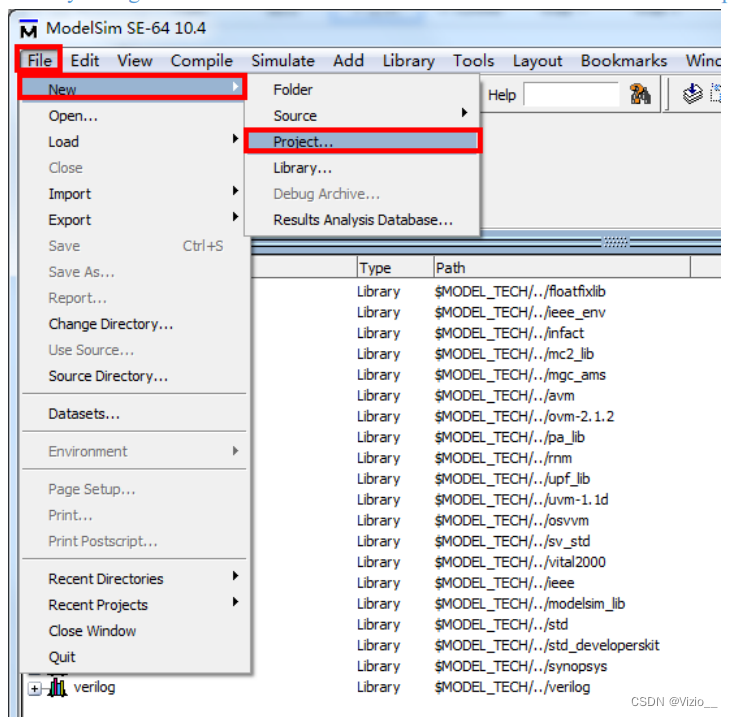Open the Compile menu

(x=201, y=60)
